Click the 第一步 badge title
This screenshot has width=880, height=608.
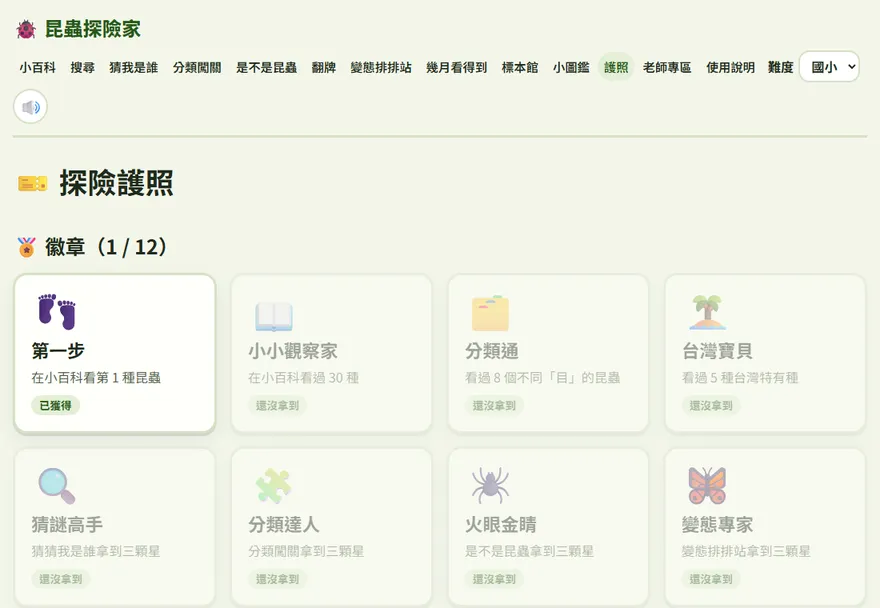(x=58, y=351)
